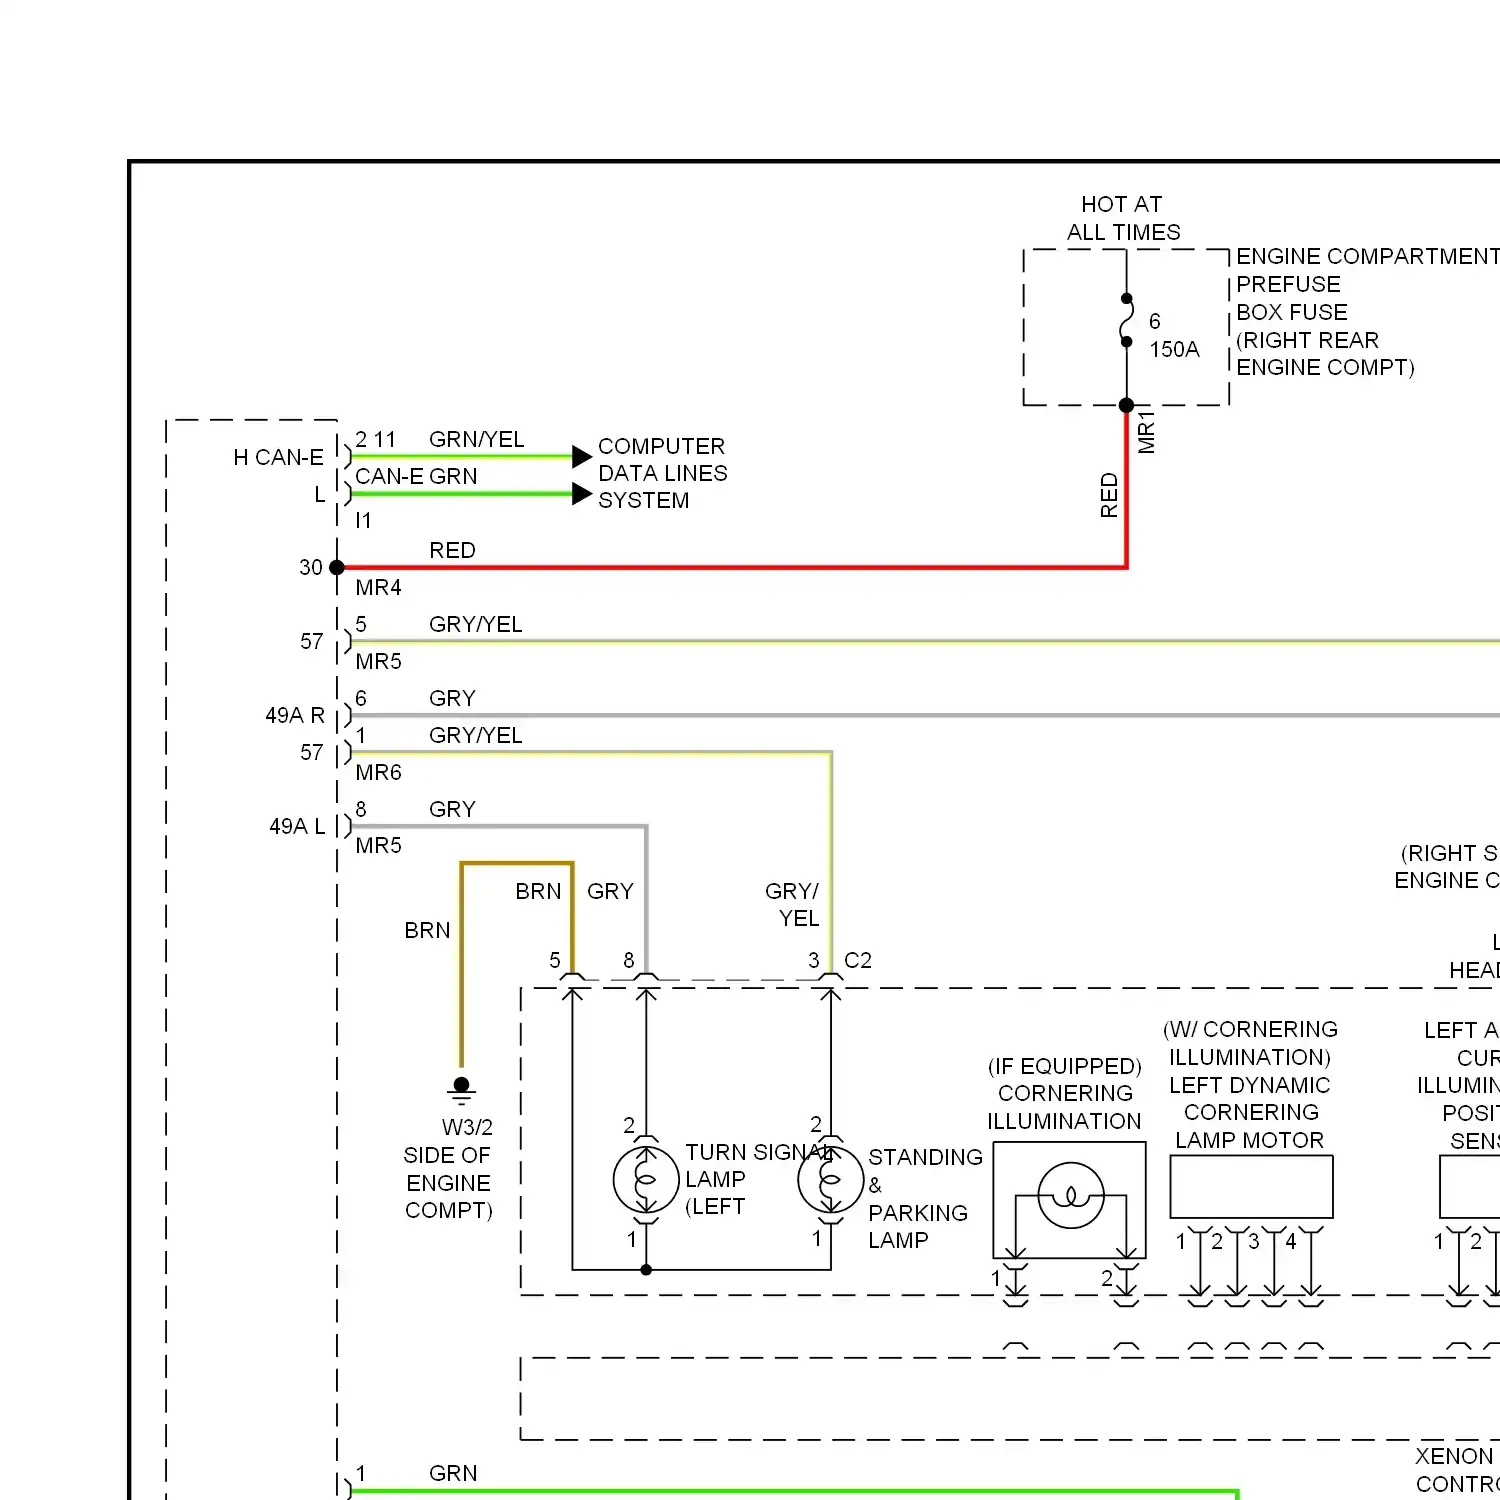Click the GRN/YEL wire arrowhead

[582, 457]
